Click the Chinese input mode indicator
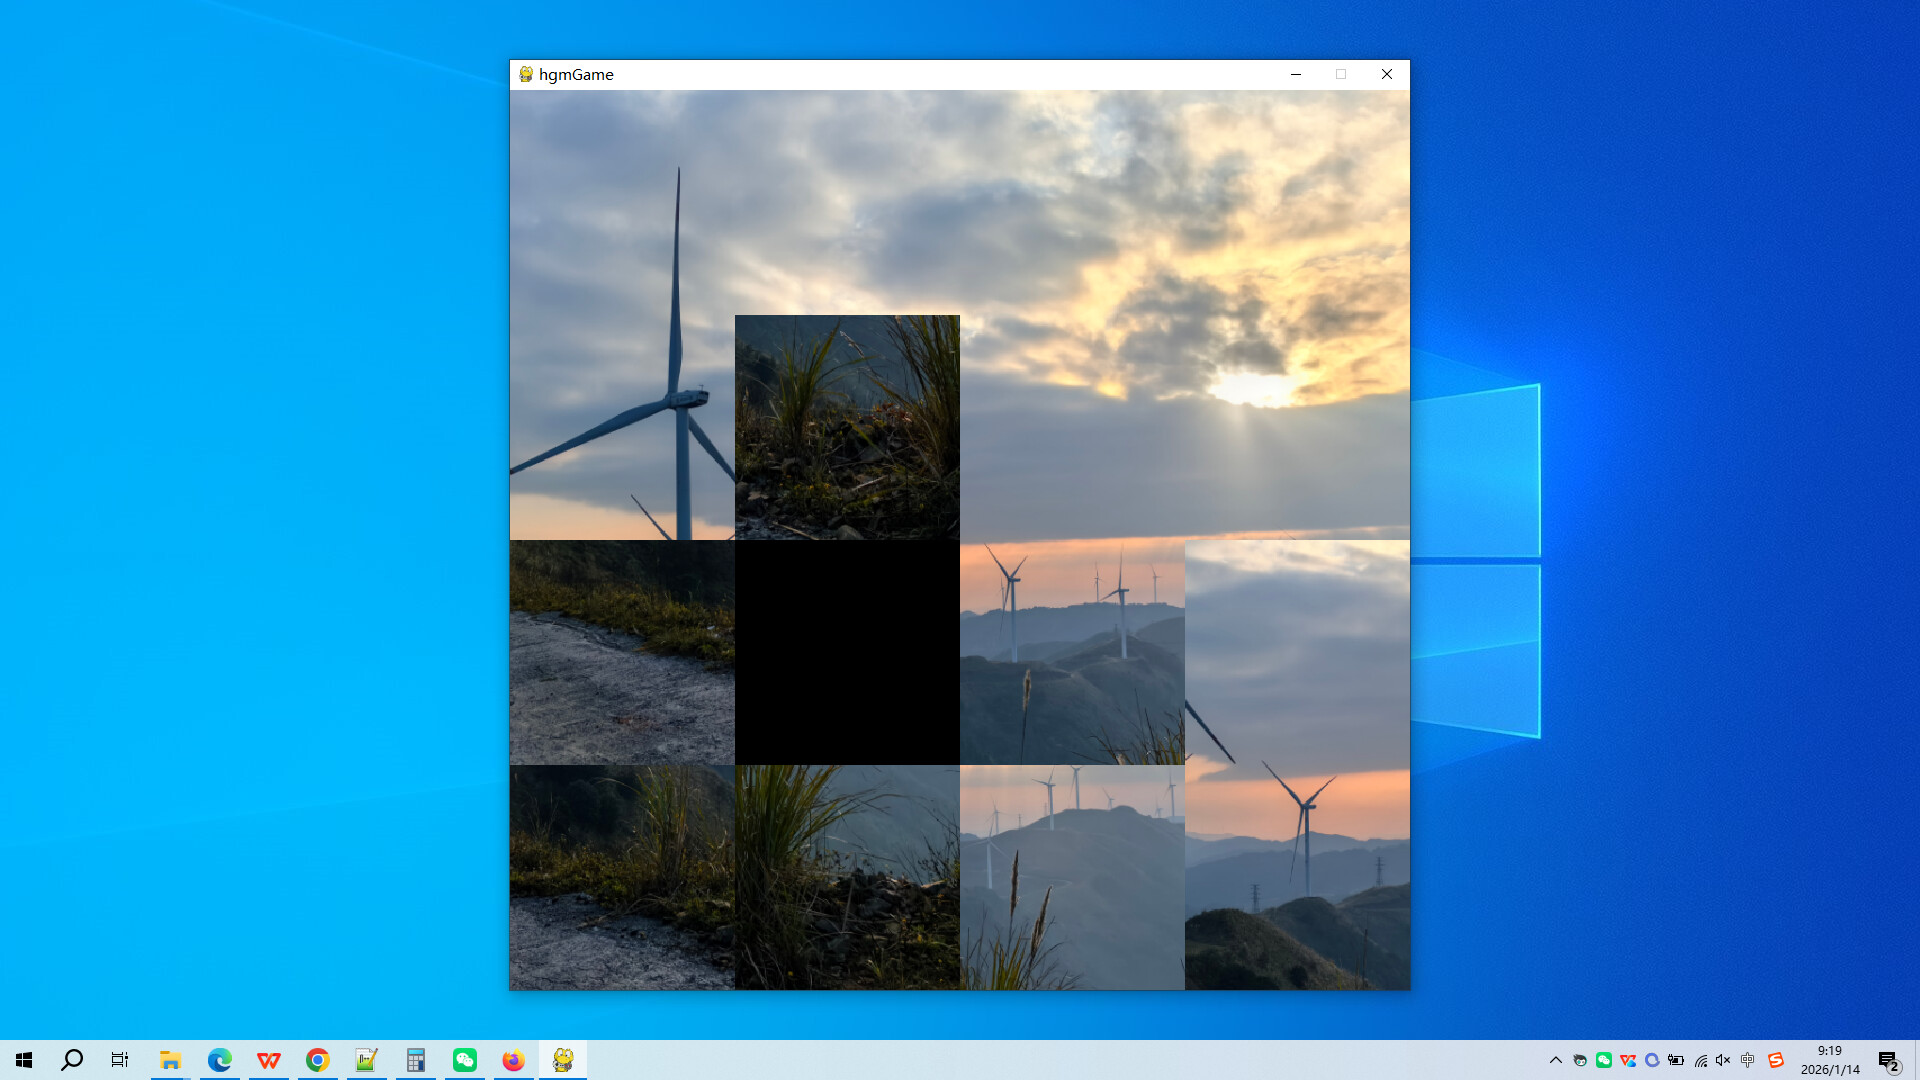1920x1080 pixels. pos(1747,1059)
